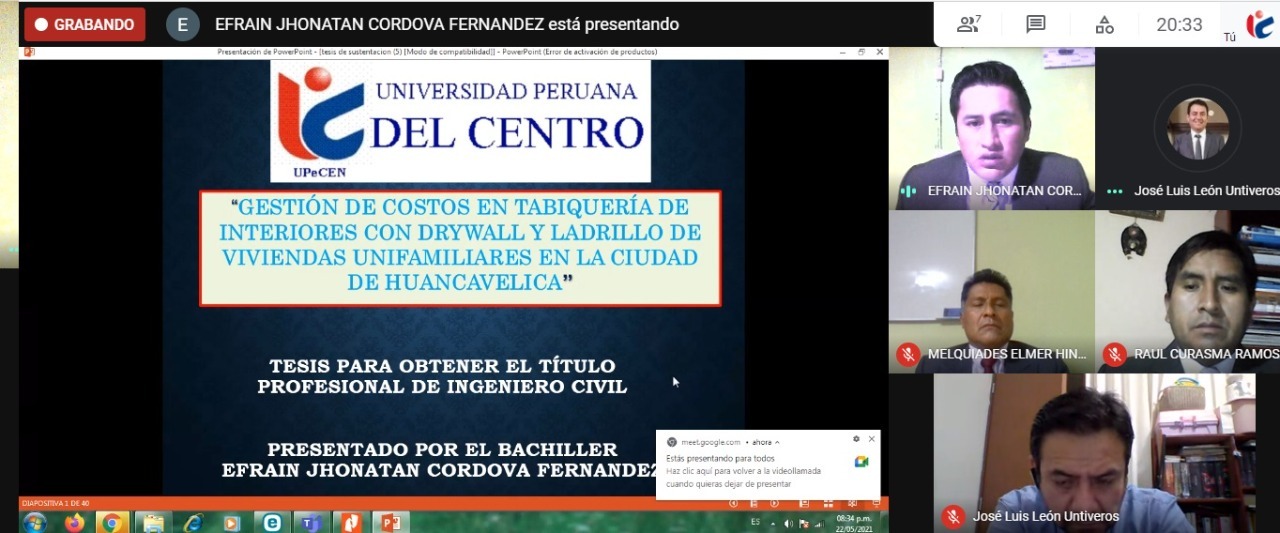Open slideshow options menu icon in PowerPoint
Screen dimensions: 1280x533
754,503
